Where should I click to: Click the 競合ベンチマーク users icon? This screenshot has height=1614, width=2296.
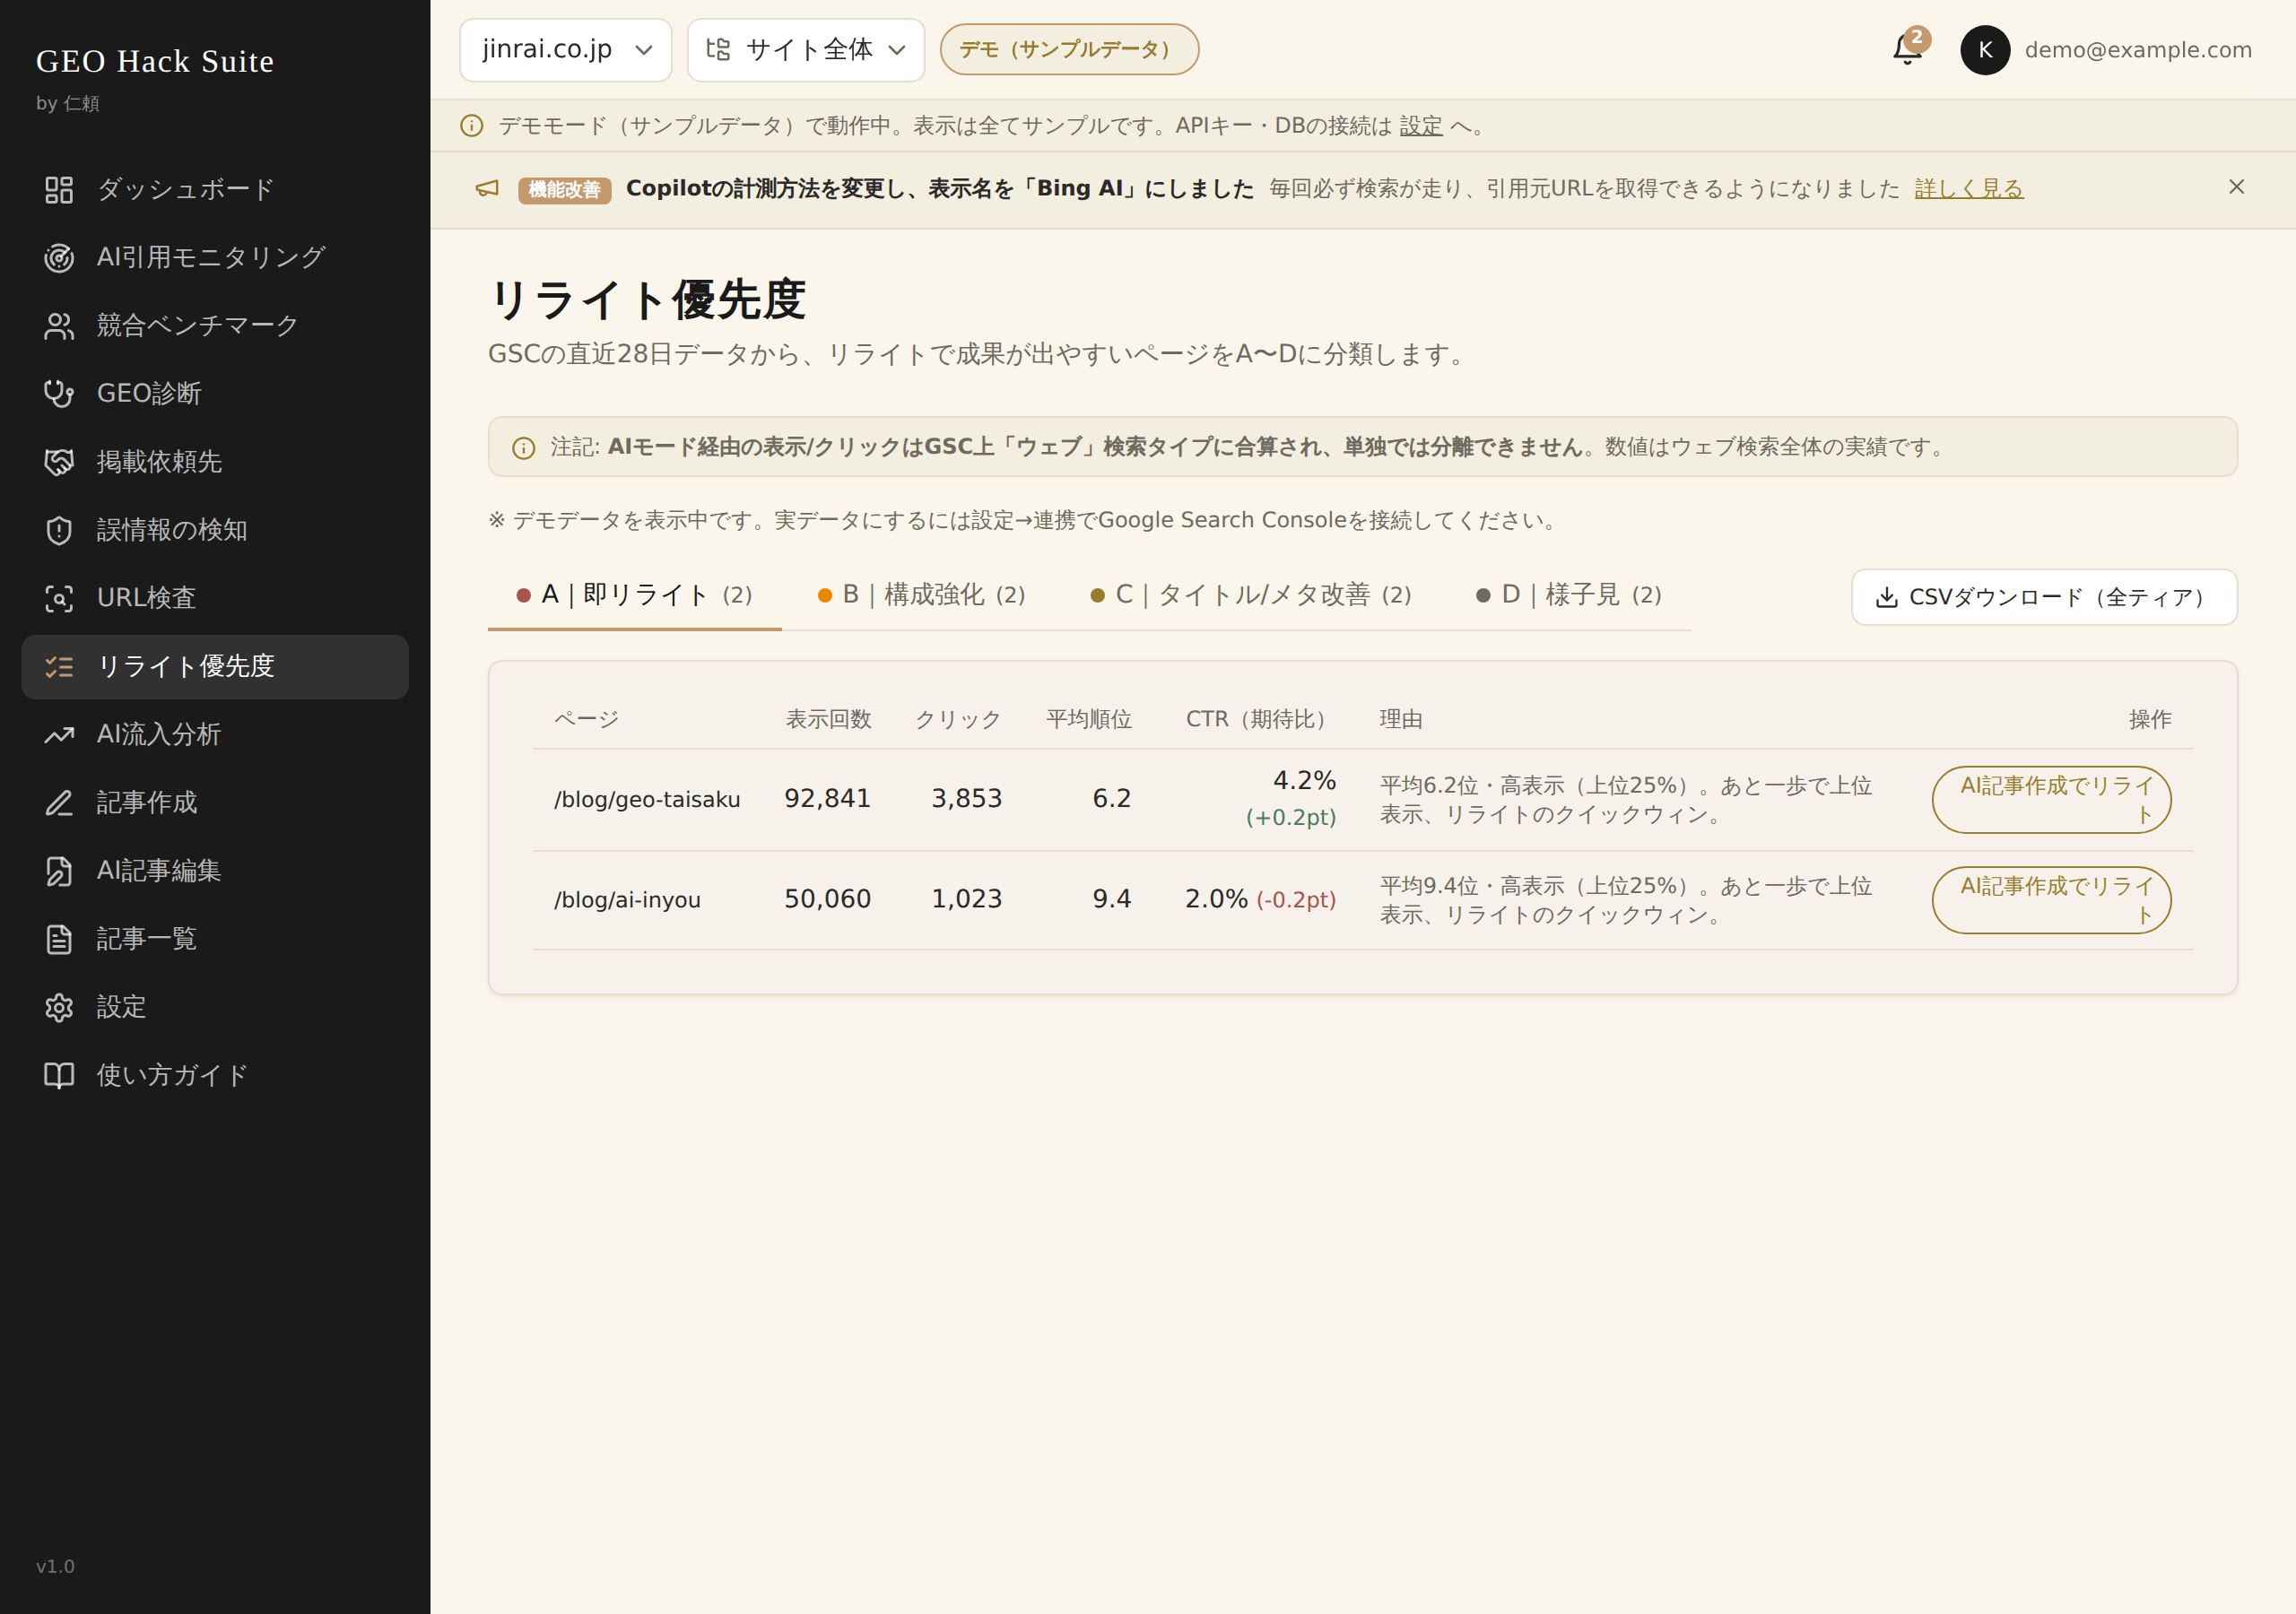(x=59, y=326)
